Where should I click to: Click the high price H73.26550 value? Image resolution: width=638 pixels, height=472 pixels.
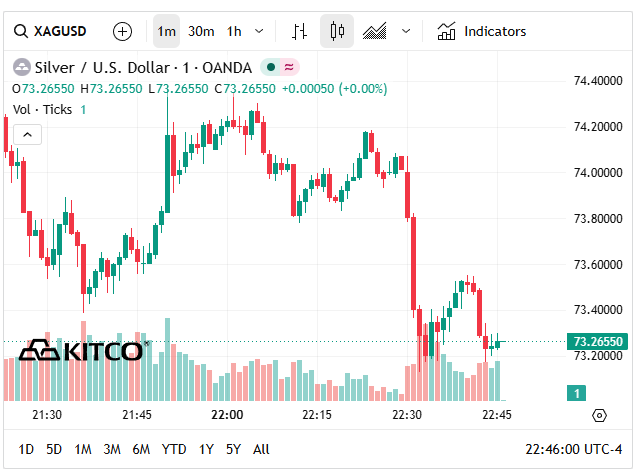point(111,89)
